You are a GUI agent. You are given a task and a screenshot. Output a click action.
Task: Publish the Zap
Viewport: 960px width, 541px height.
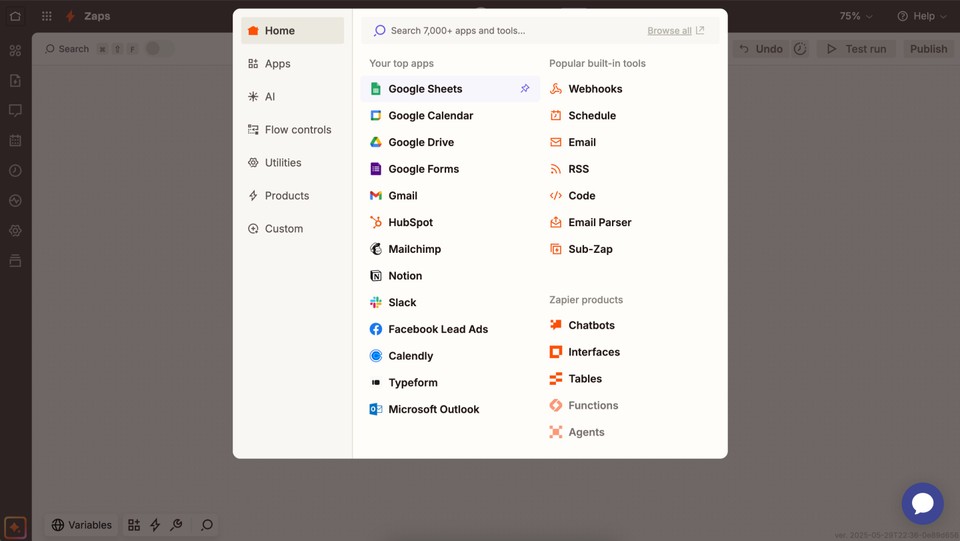pos(928,49)
